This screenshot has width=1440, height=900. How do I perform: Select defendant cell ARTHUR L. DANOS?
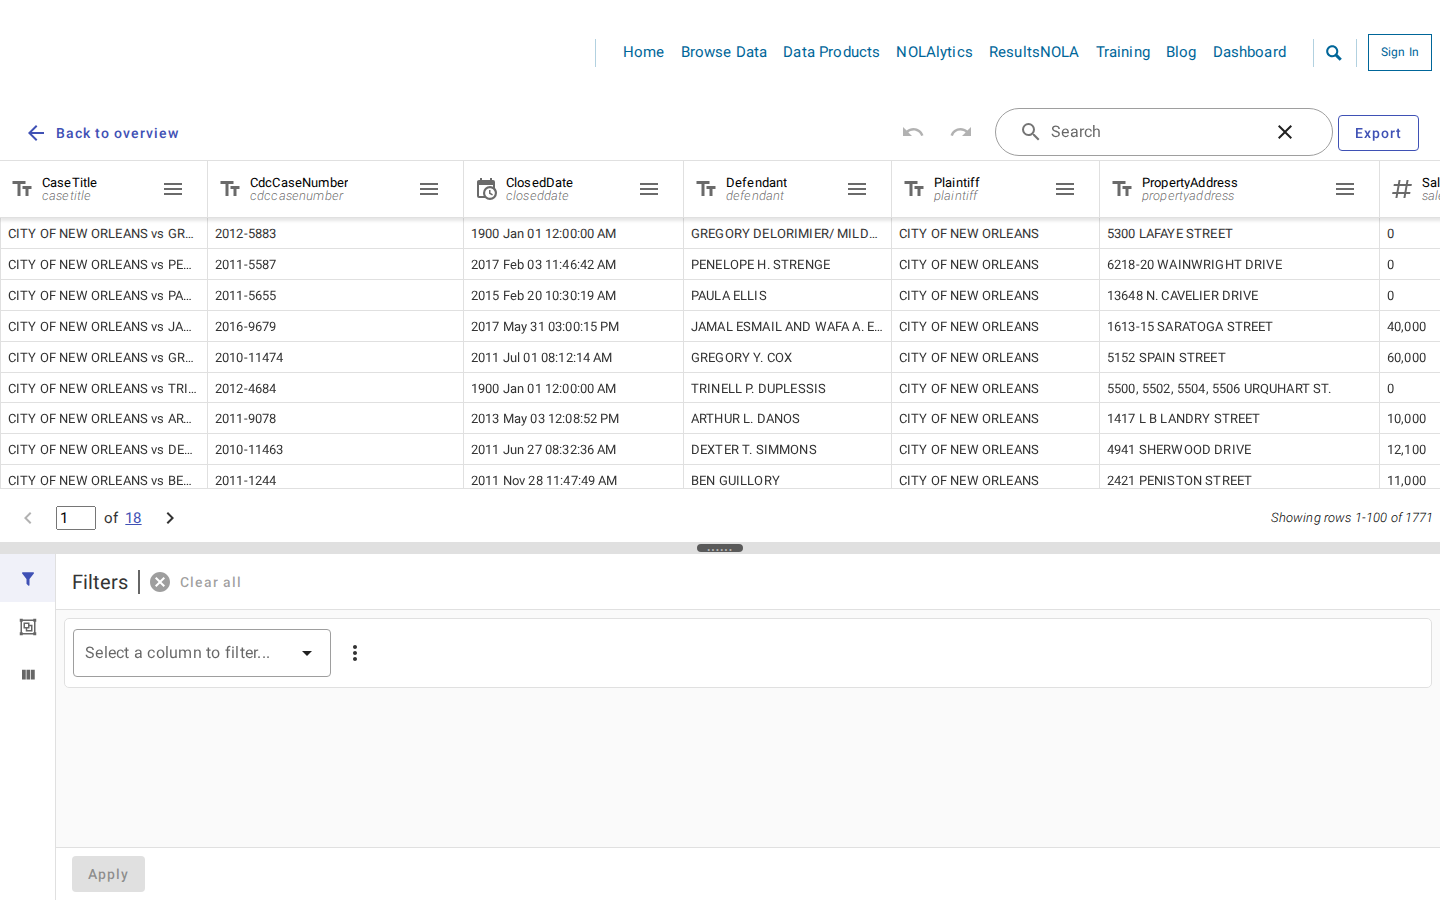coord(787,419)
